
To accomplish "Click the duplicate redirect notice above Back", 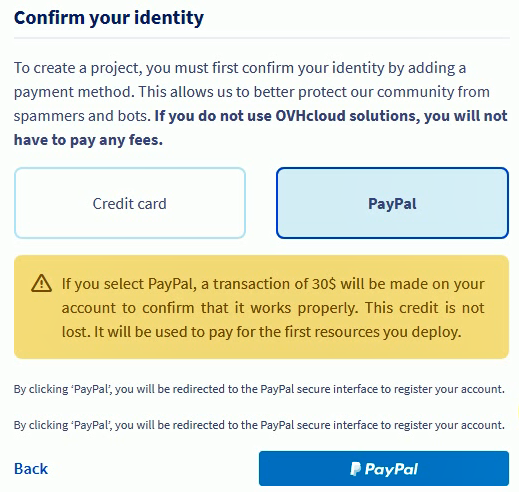I will pyautogui.click(x=259, y=425).
